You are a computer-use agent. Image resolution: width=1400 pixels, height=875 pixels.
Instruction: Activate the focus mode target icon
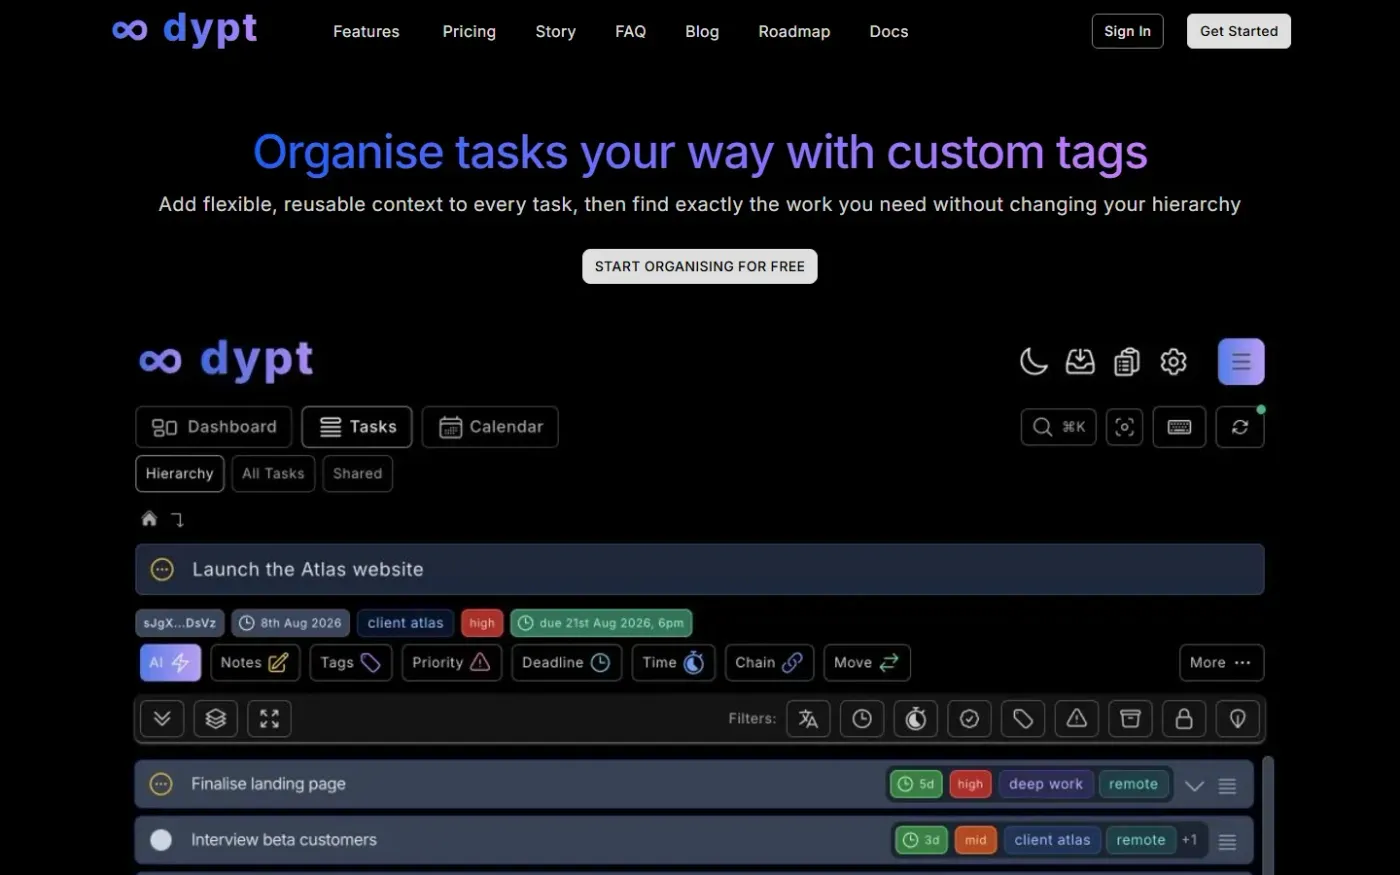coord(1125,427)
